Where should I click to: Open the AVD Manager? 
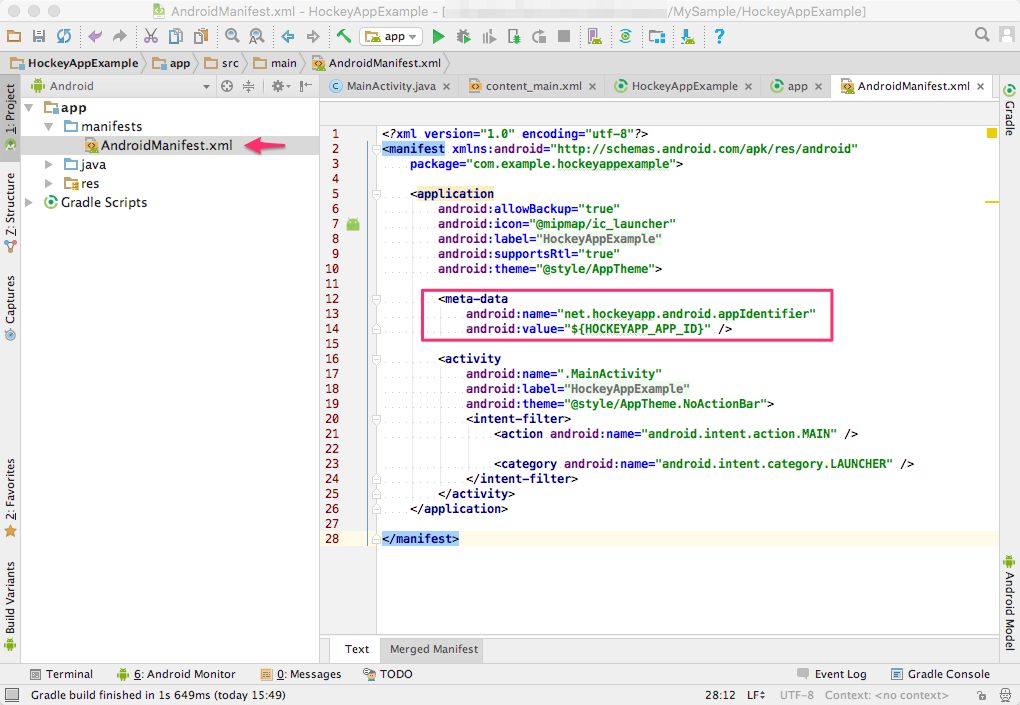pos(594,36)
